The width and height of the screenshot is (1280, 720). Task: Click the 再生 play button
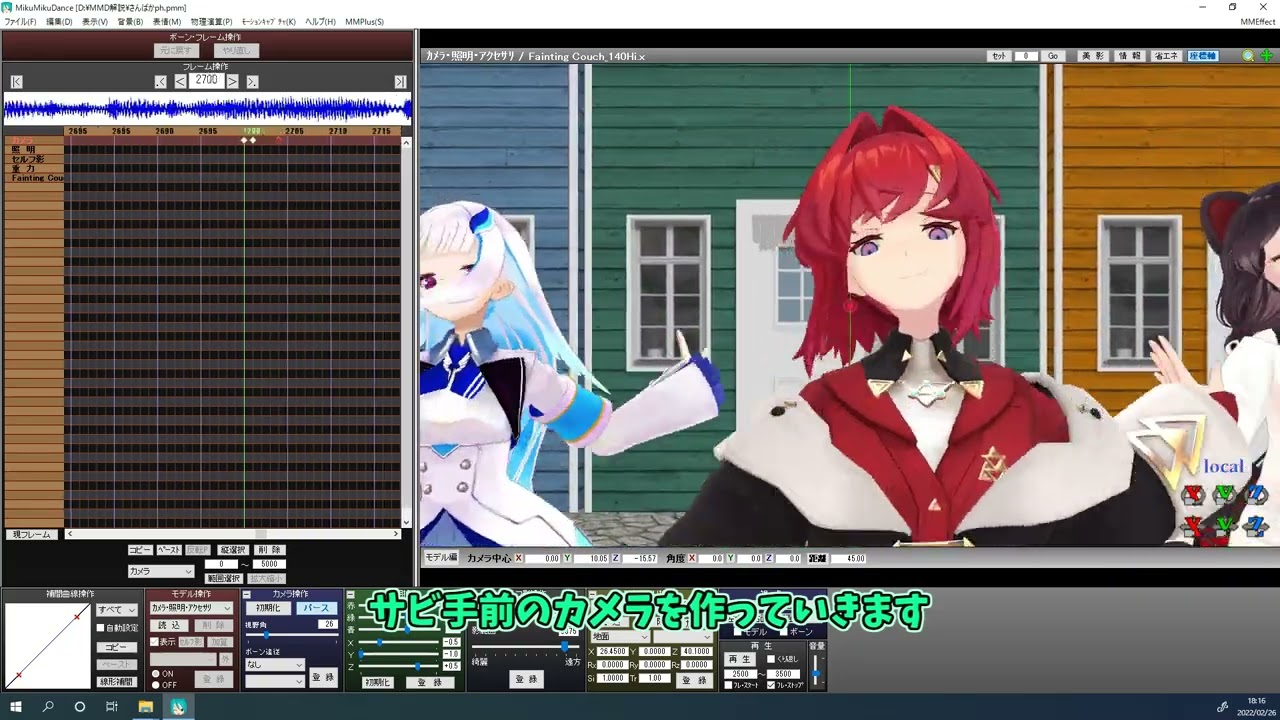[739, 660]
